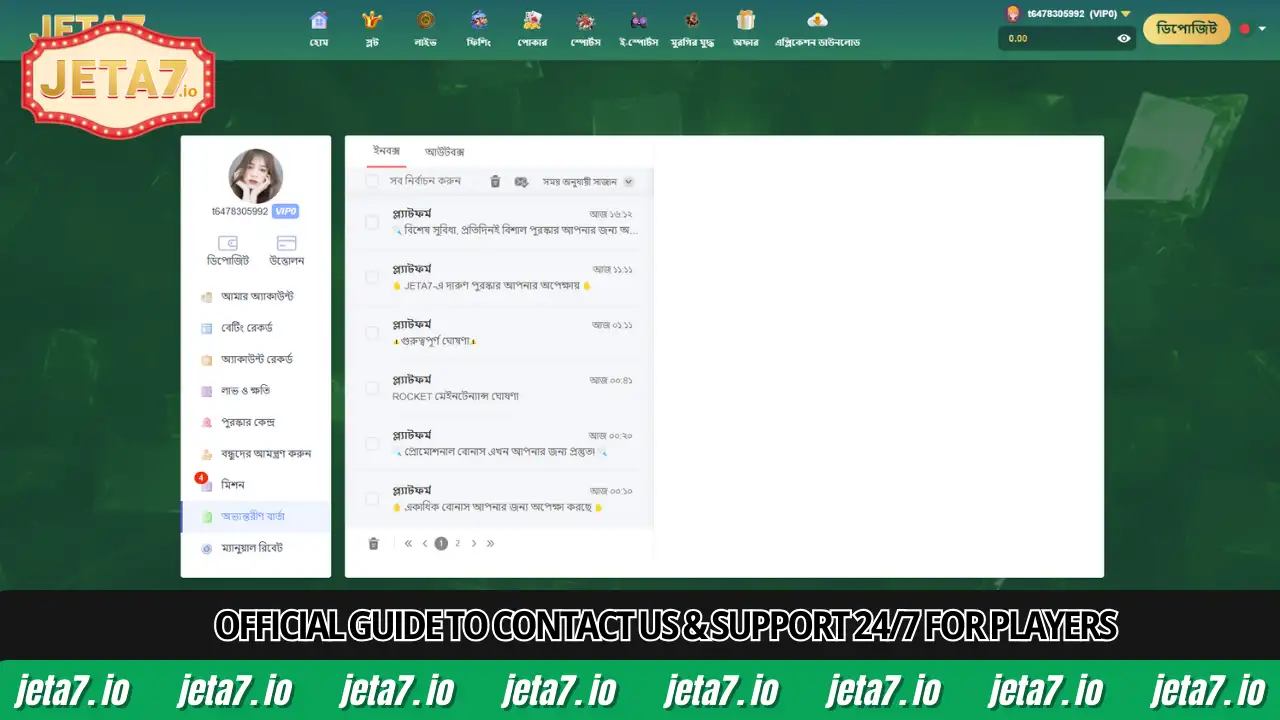The width and height of the screenshot is (1280, 720).
Task: Open the মুরগির যুদ্ধ (Cockfight) icon
Action: 692,20
